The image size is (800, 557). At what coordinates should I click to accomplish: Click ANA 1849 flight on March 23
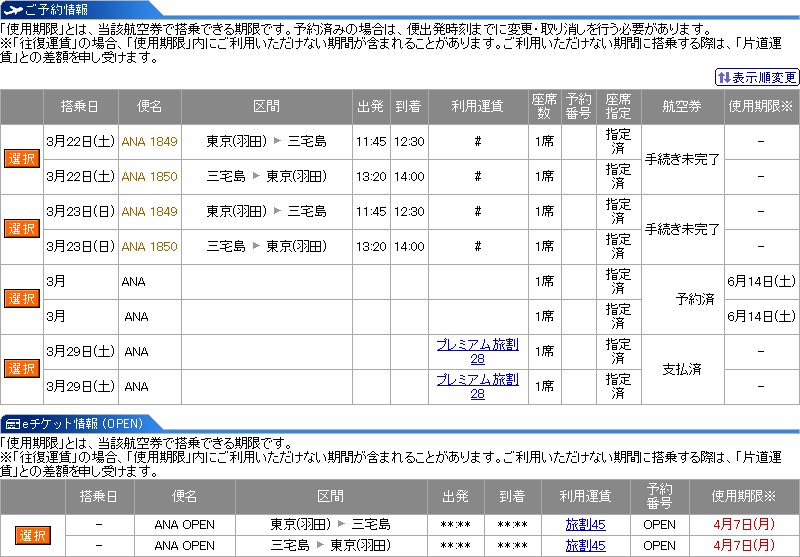[149, 212]
